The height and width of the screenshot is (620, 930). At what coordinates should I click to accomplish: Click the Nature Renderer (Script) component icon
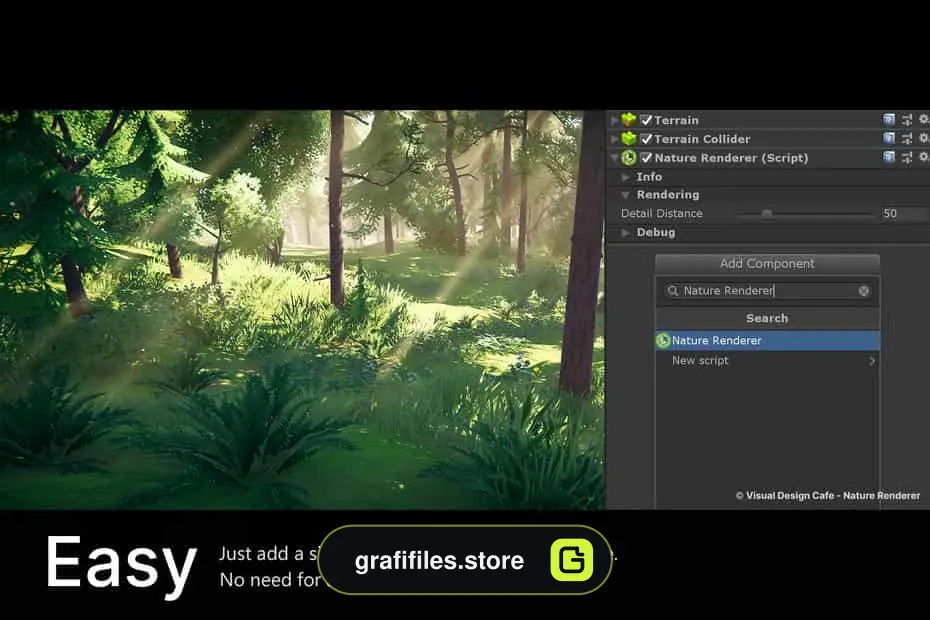click(629, 158)
